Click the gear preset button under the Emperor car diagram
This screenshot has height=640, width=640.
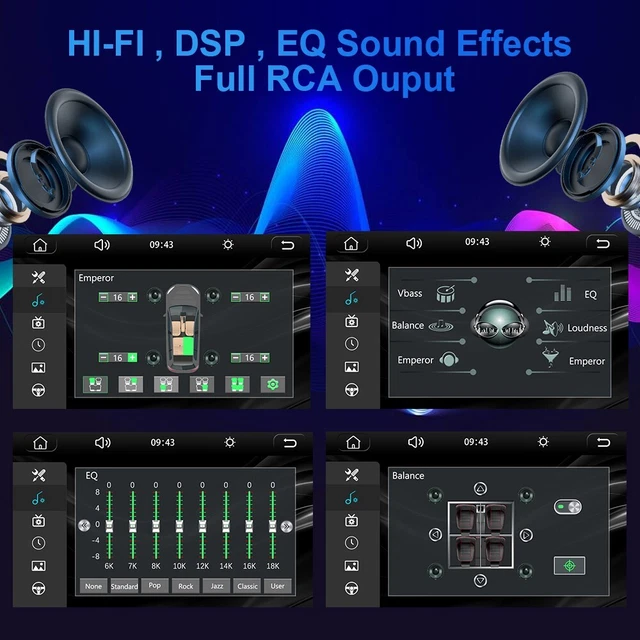273,384
